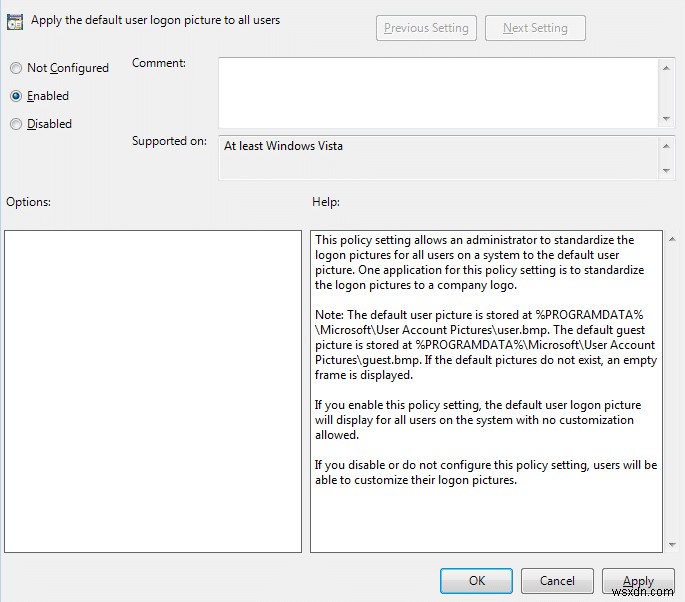
Task: Select the Not Configured radio button
Action: pos(15,68)
